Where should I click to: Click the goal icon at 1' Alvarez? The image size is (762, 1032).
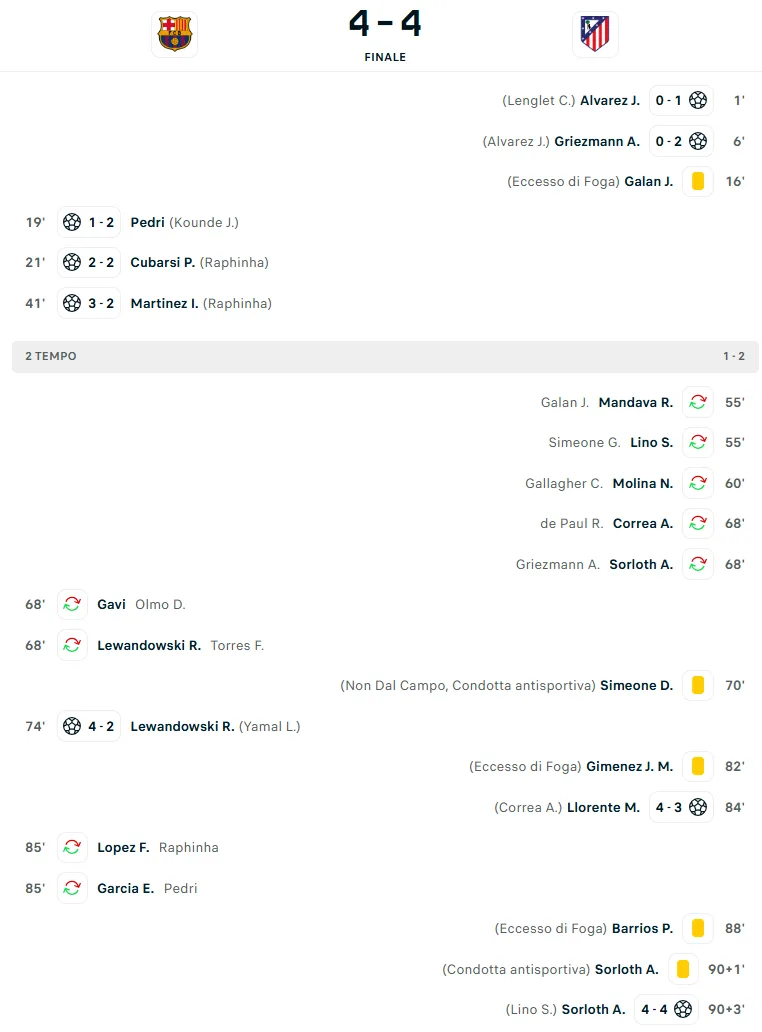click(698, 100)
